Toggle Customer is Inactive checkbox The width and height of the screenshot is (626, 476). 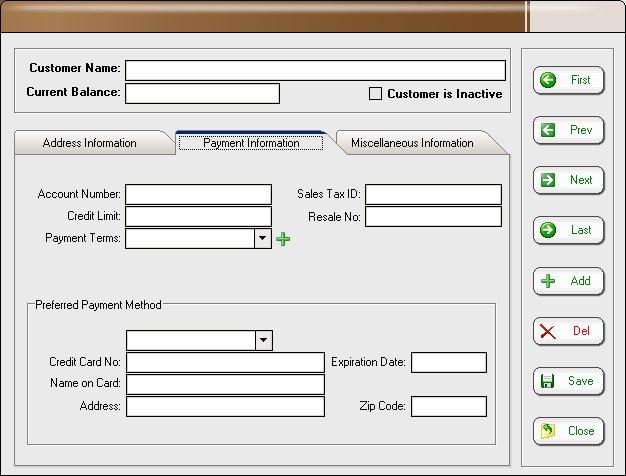point(375,93)
